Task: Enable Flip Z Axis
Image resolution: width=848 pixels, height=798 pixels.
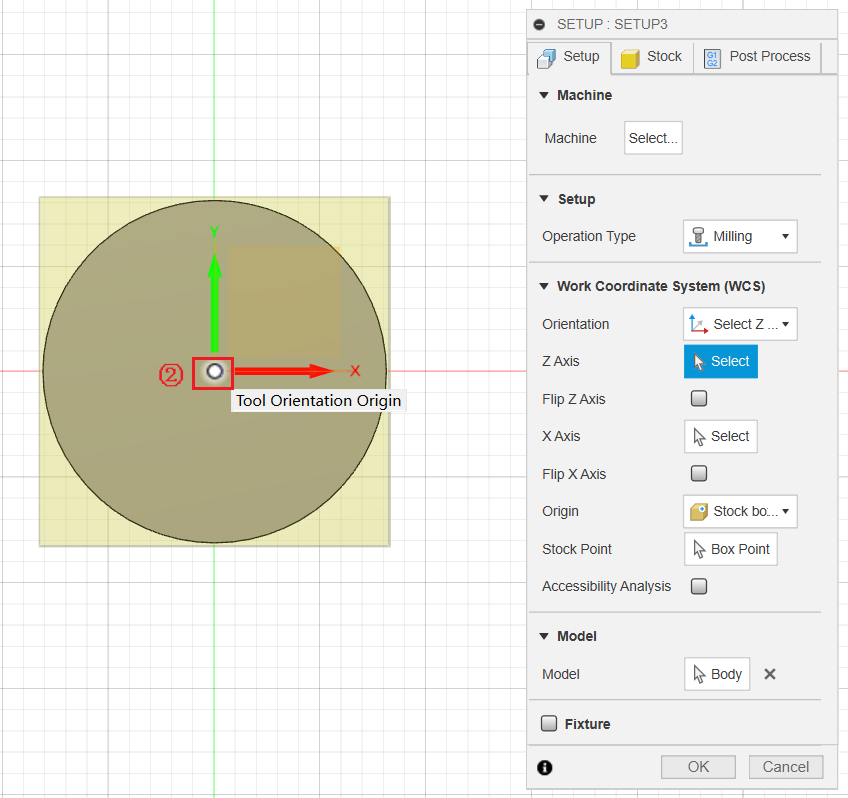Action: [x=698, y=398]
